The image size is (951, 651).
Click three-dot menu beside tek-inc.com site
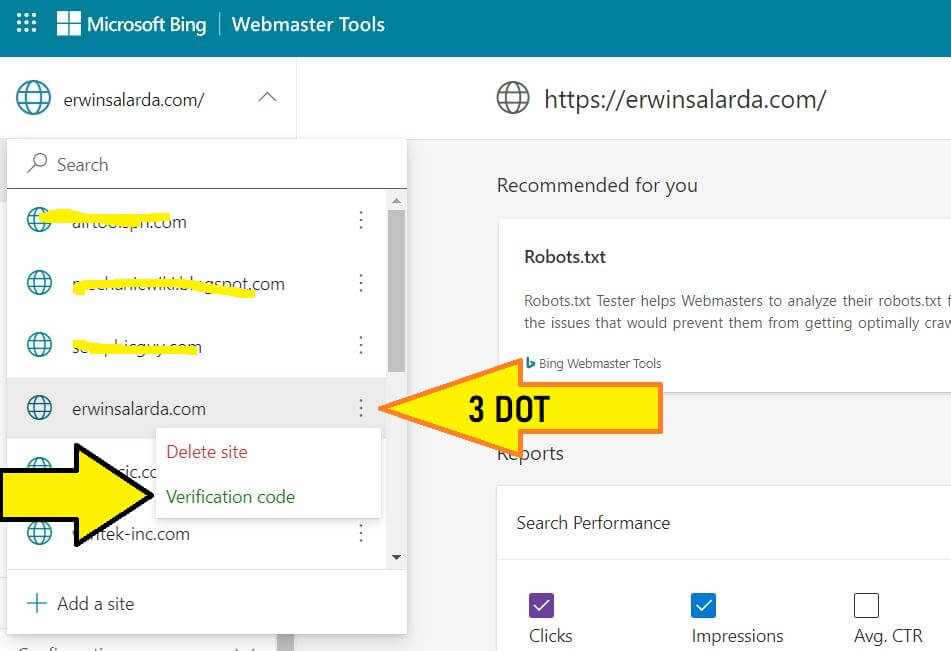(361, 534)
